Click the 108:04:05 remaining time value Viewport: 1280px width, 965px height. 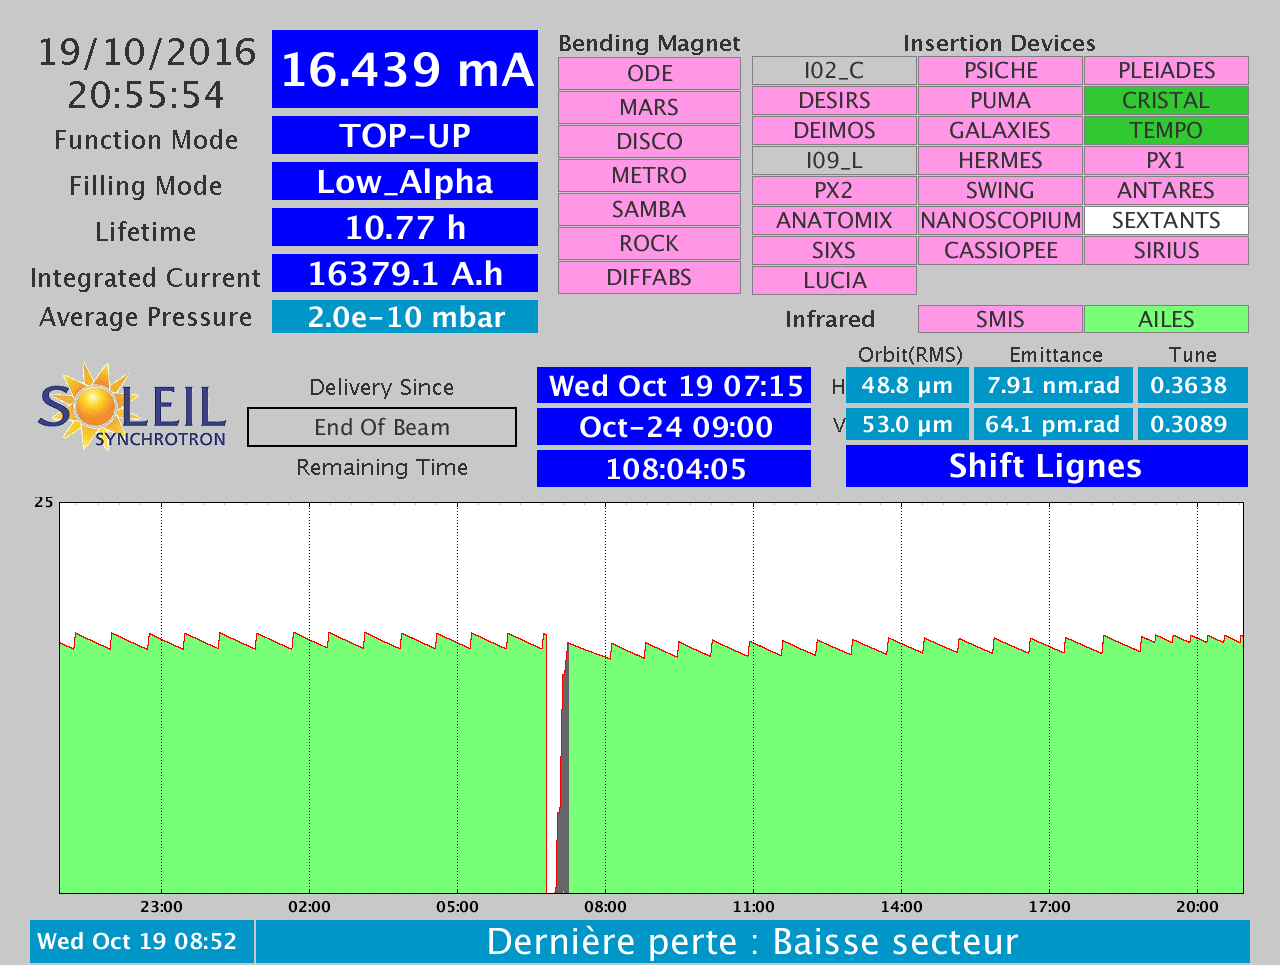[x=674, y=468]
